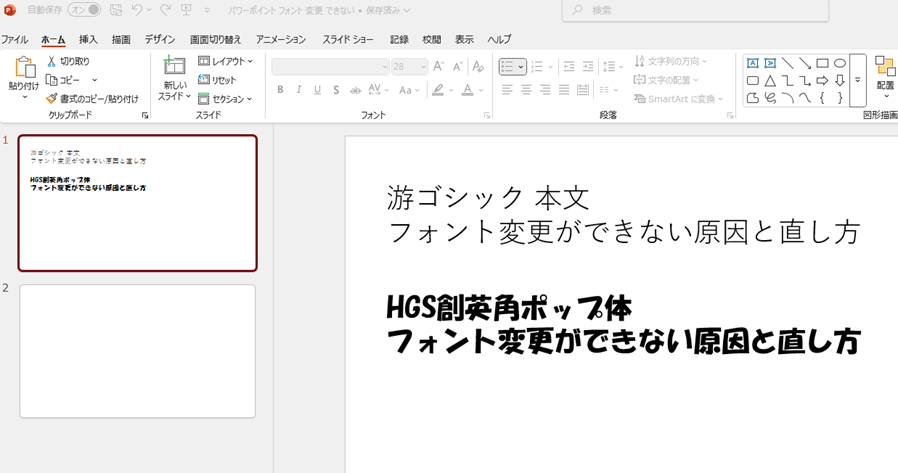Center align text
Screen dimensions: 898x473
526,90
